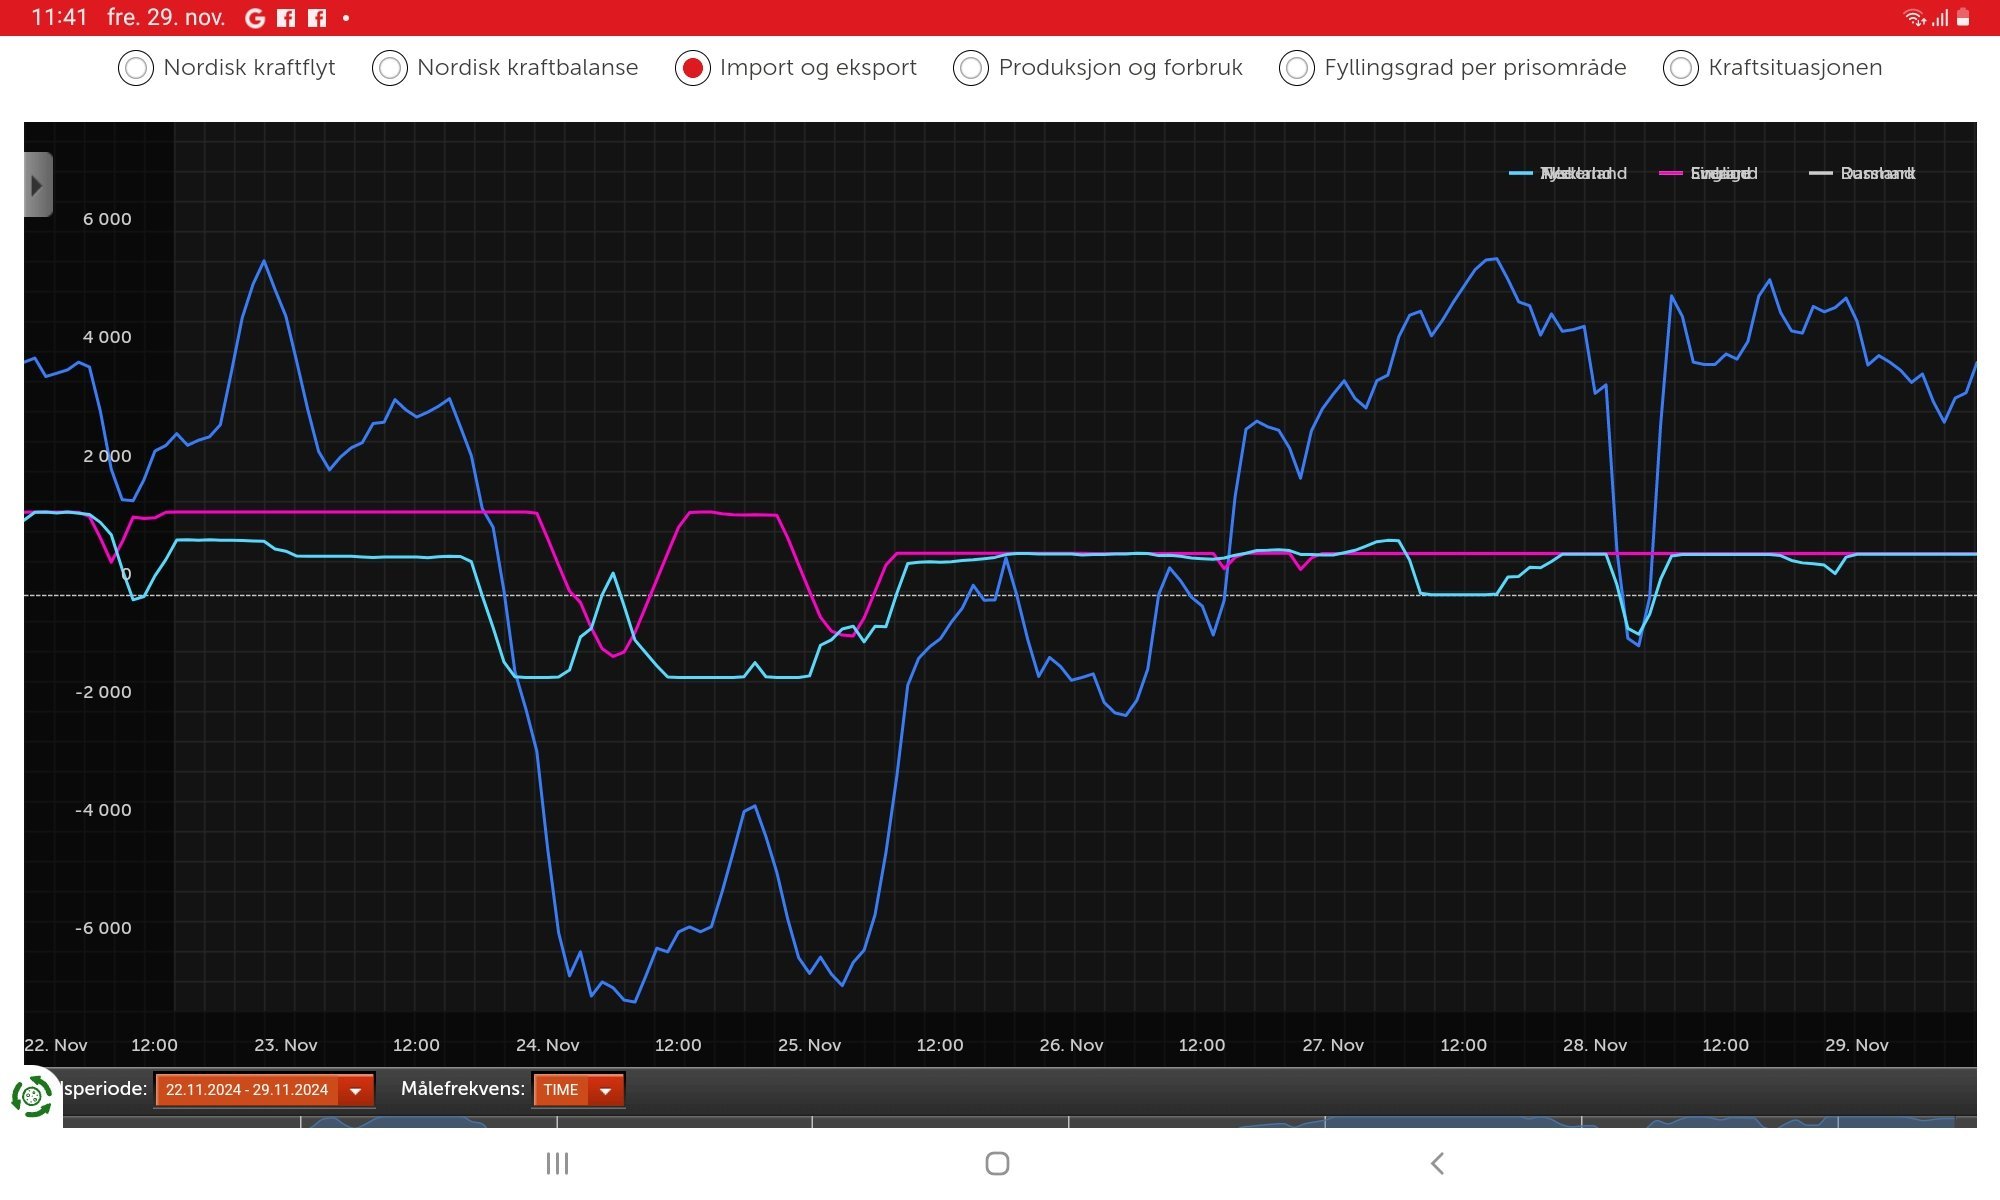Toggle the white legend series
The image size is (2000, 1200).
tap(1862, 174)
